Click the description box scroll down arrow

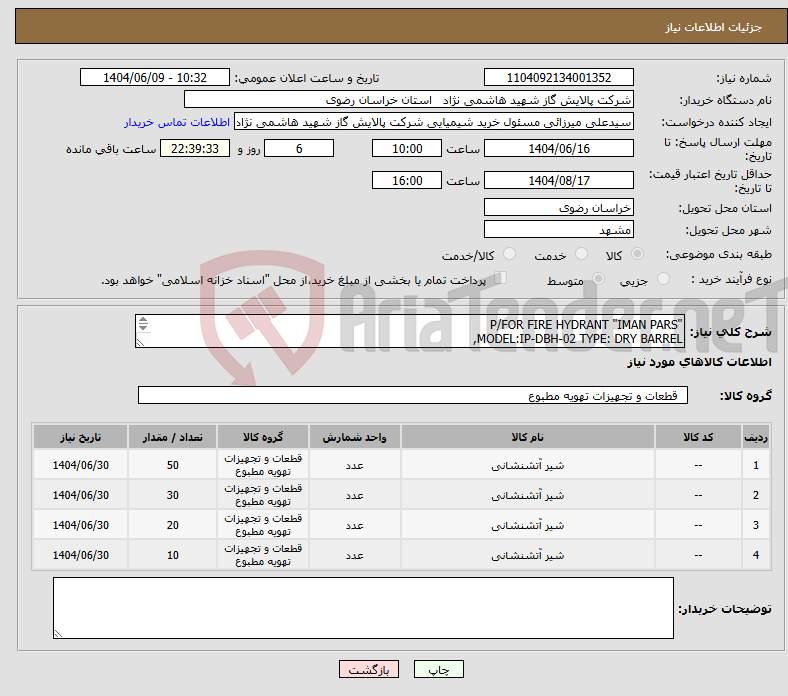point(143,327)
